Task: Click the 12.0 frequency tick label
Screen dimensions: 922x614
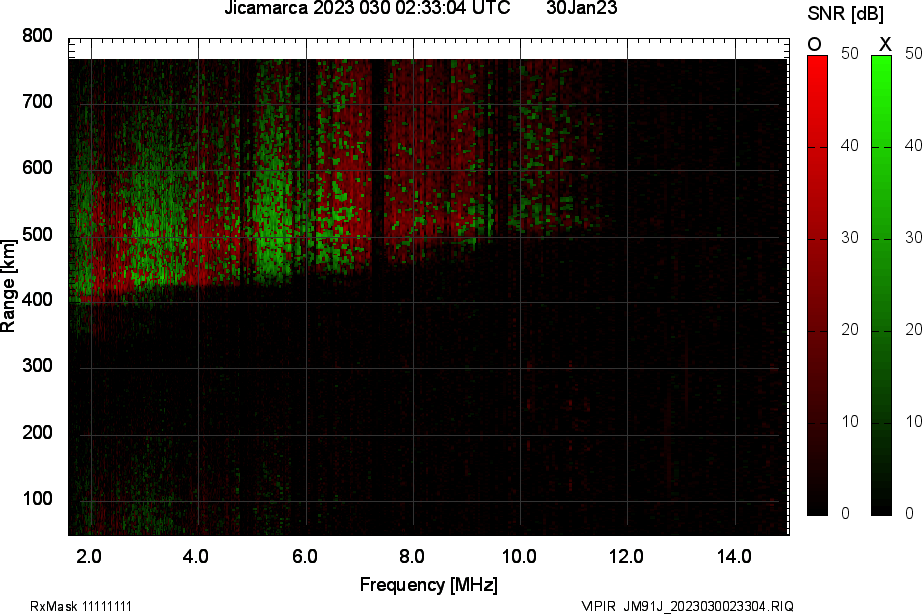Action: click(x=627, y=555)
